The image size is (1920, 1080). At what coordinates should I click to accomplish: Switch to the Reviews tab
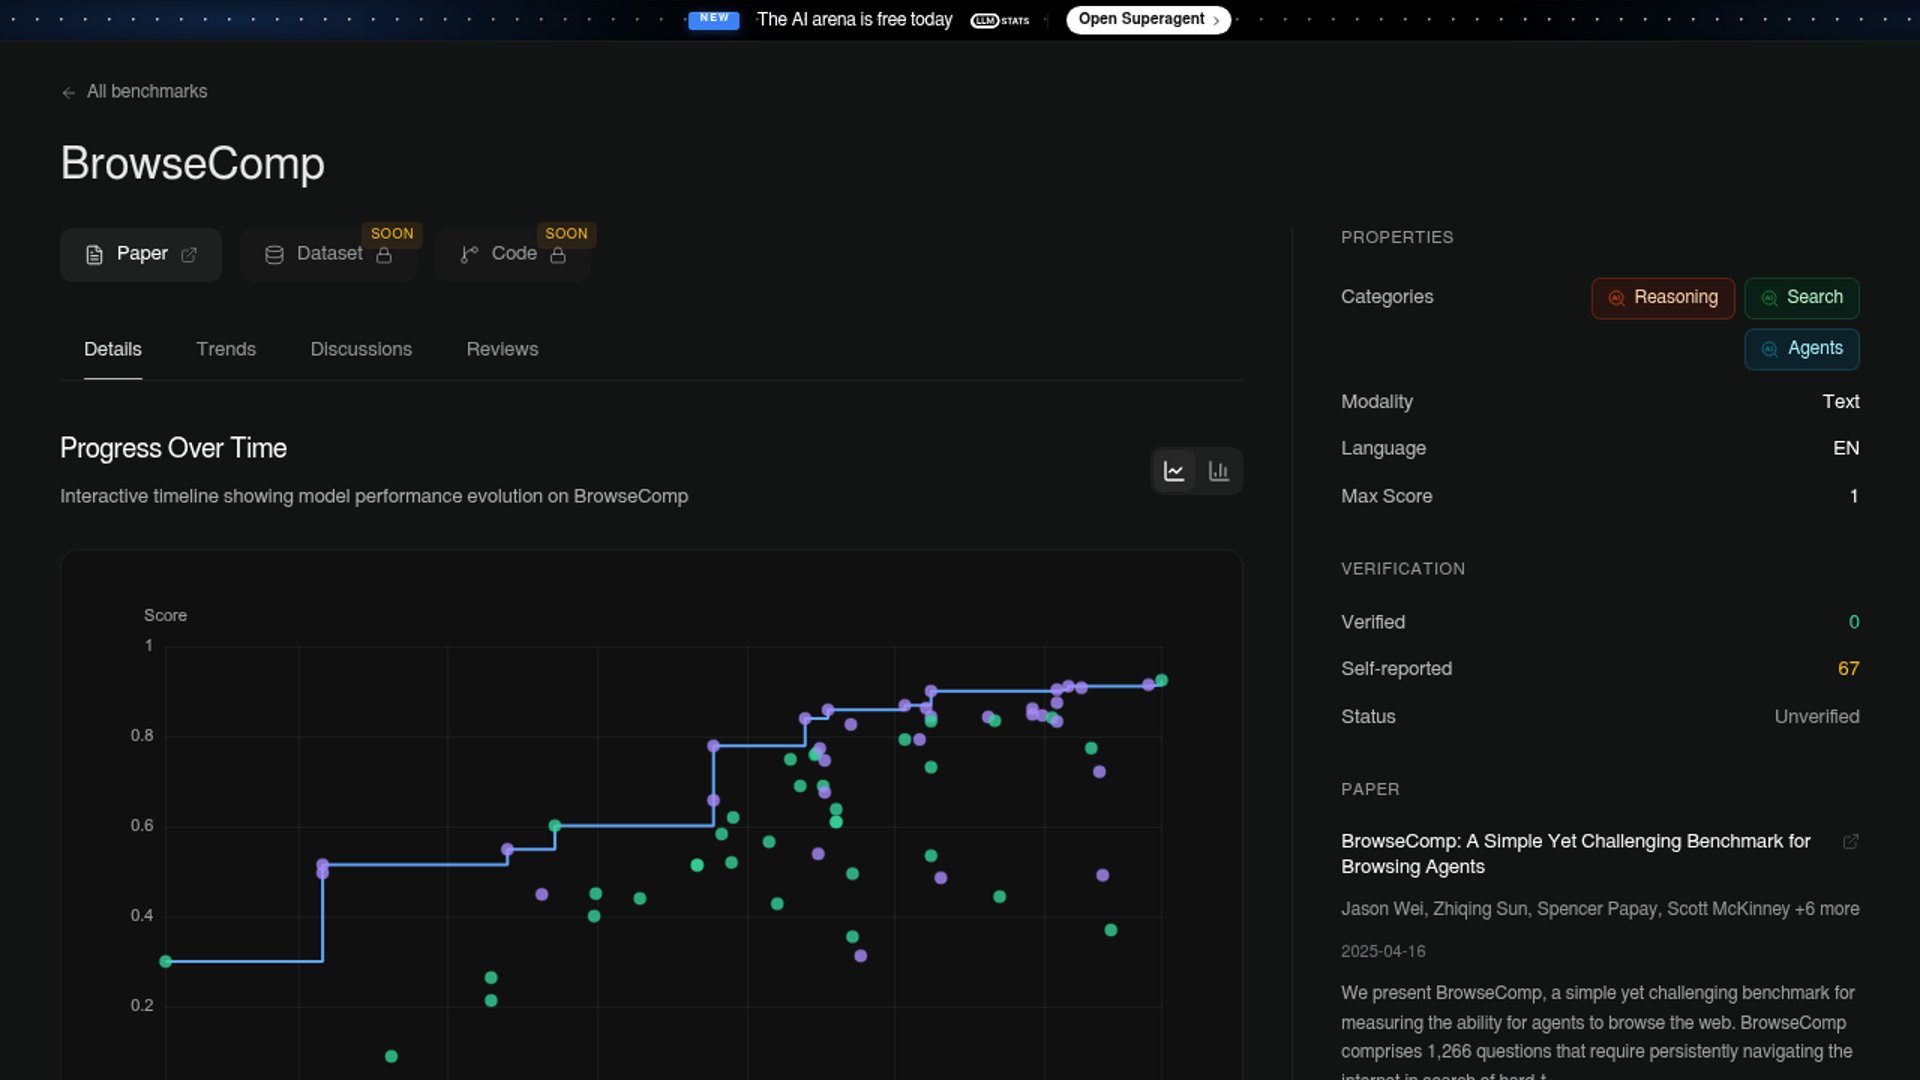[x=502, y=349]
